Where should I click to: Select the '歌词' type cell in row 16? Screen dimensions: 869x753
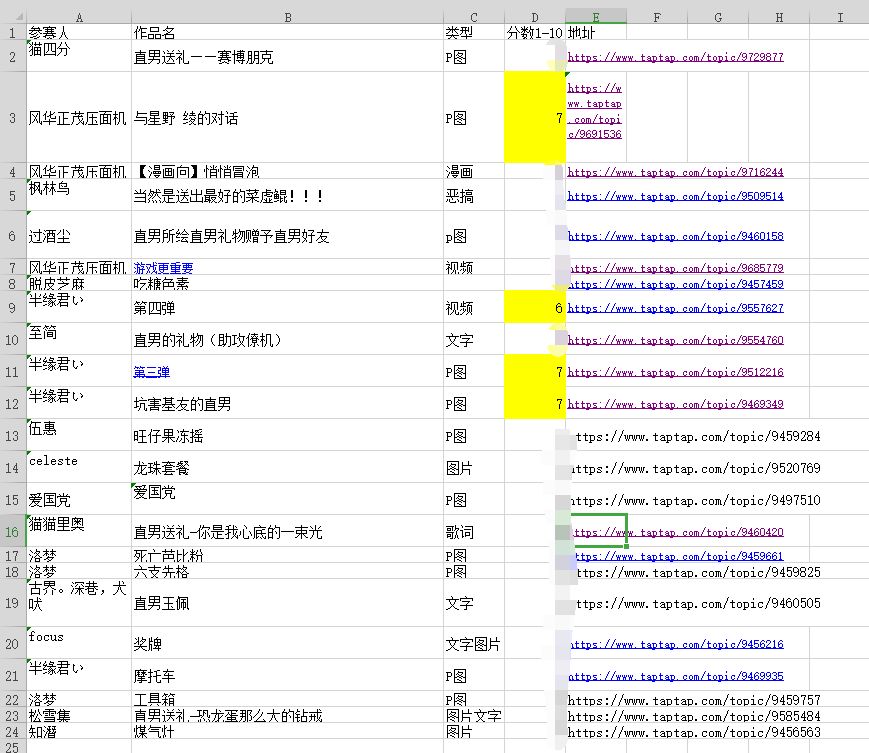[x=474, y=532]
